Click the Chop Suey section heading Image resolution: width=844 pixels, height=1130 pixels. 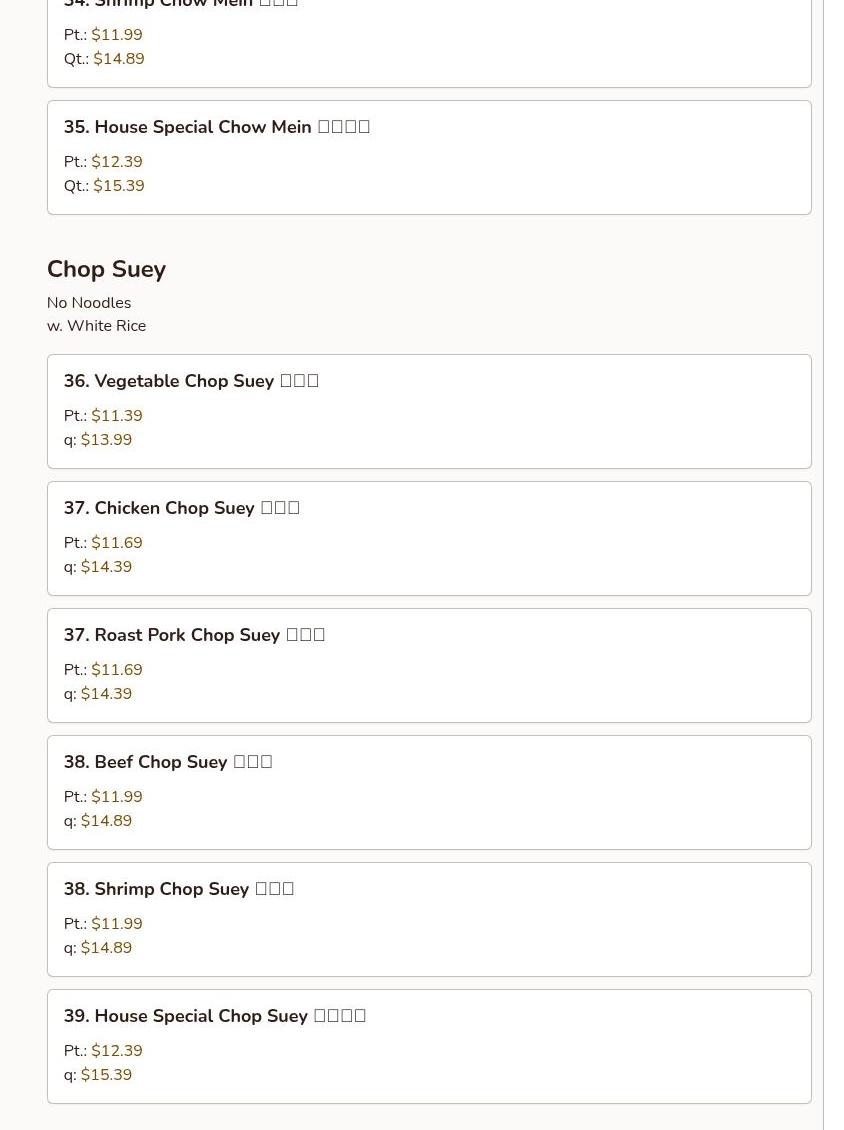tap(106, 269)
